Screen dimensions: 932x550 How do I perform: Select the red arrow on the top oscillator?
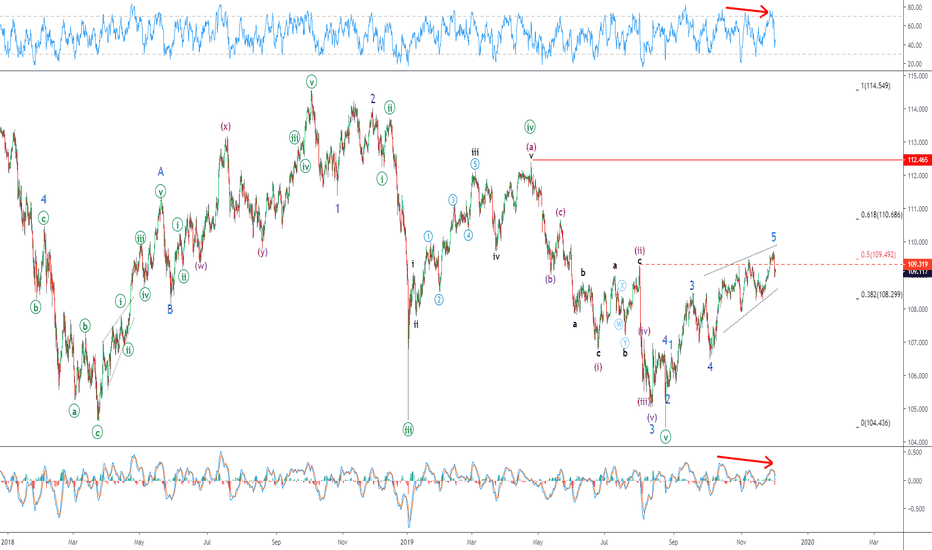click(x=749, y=10)
